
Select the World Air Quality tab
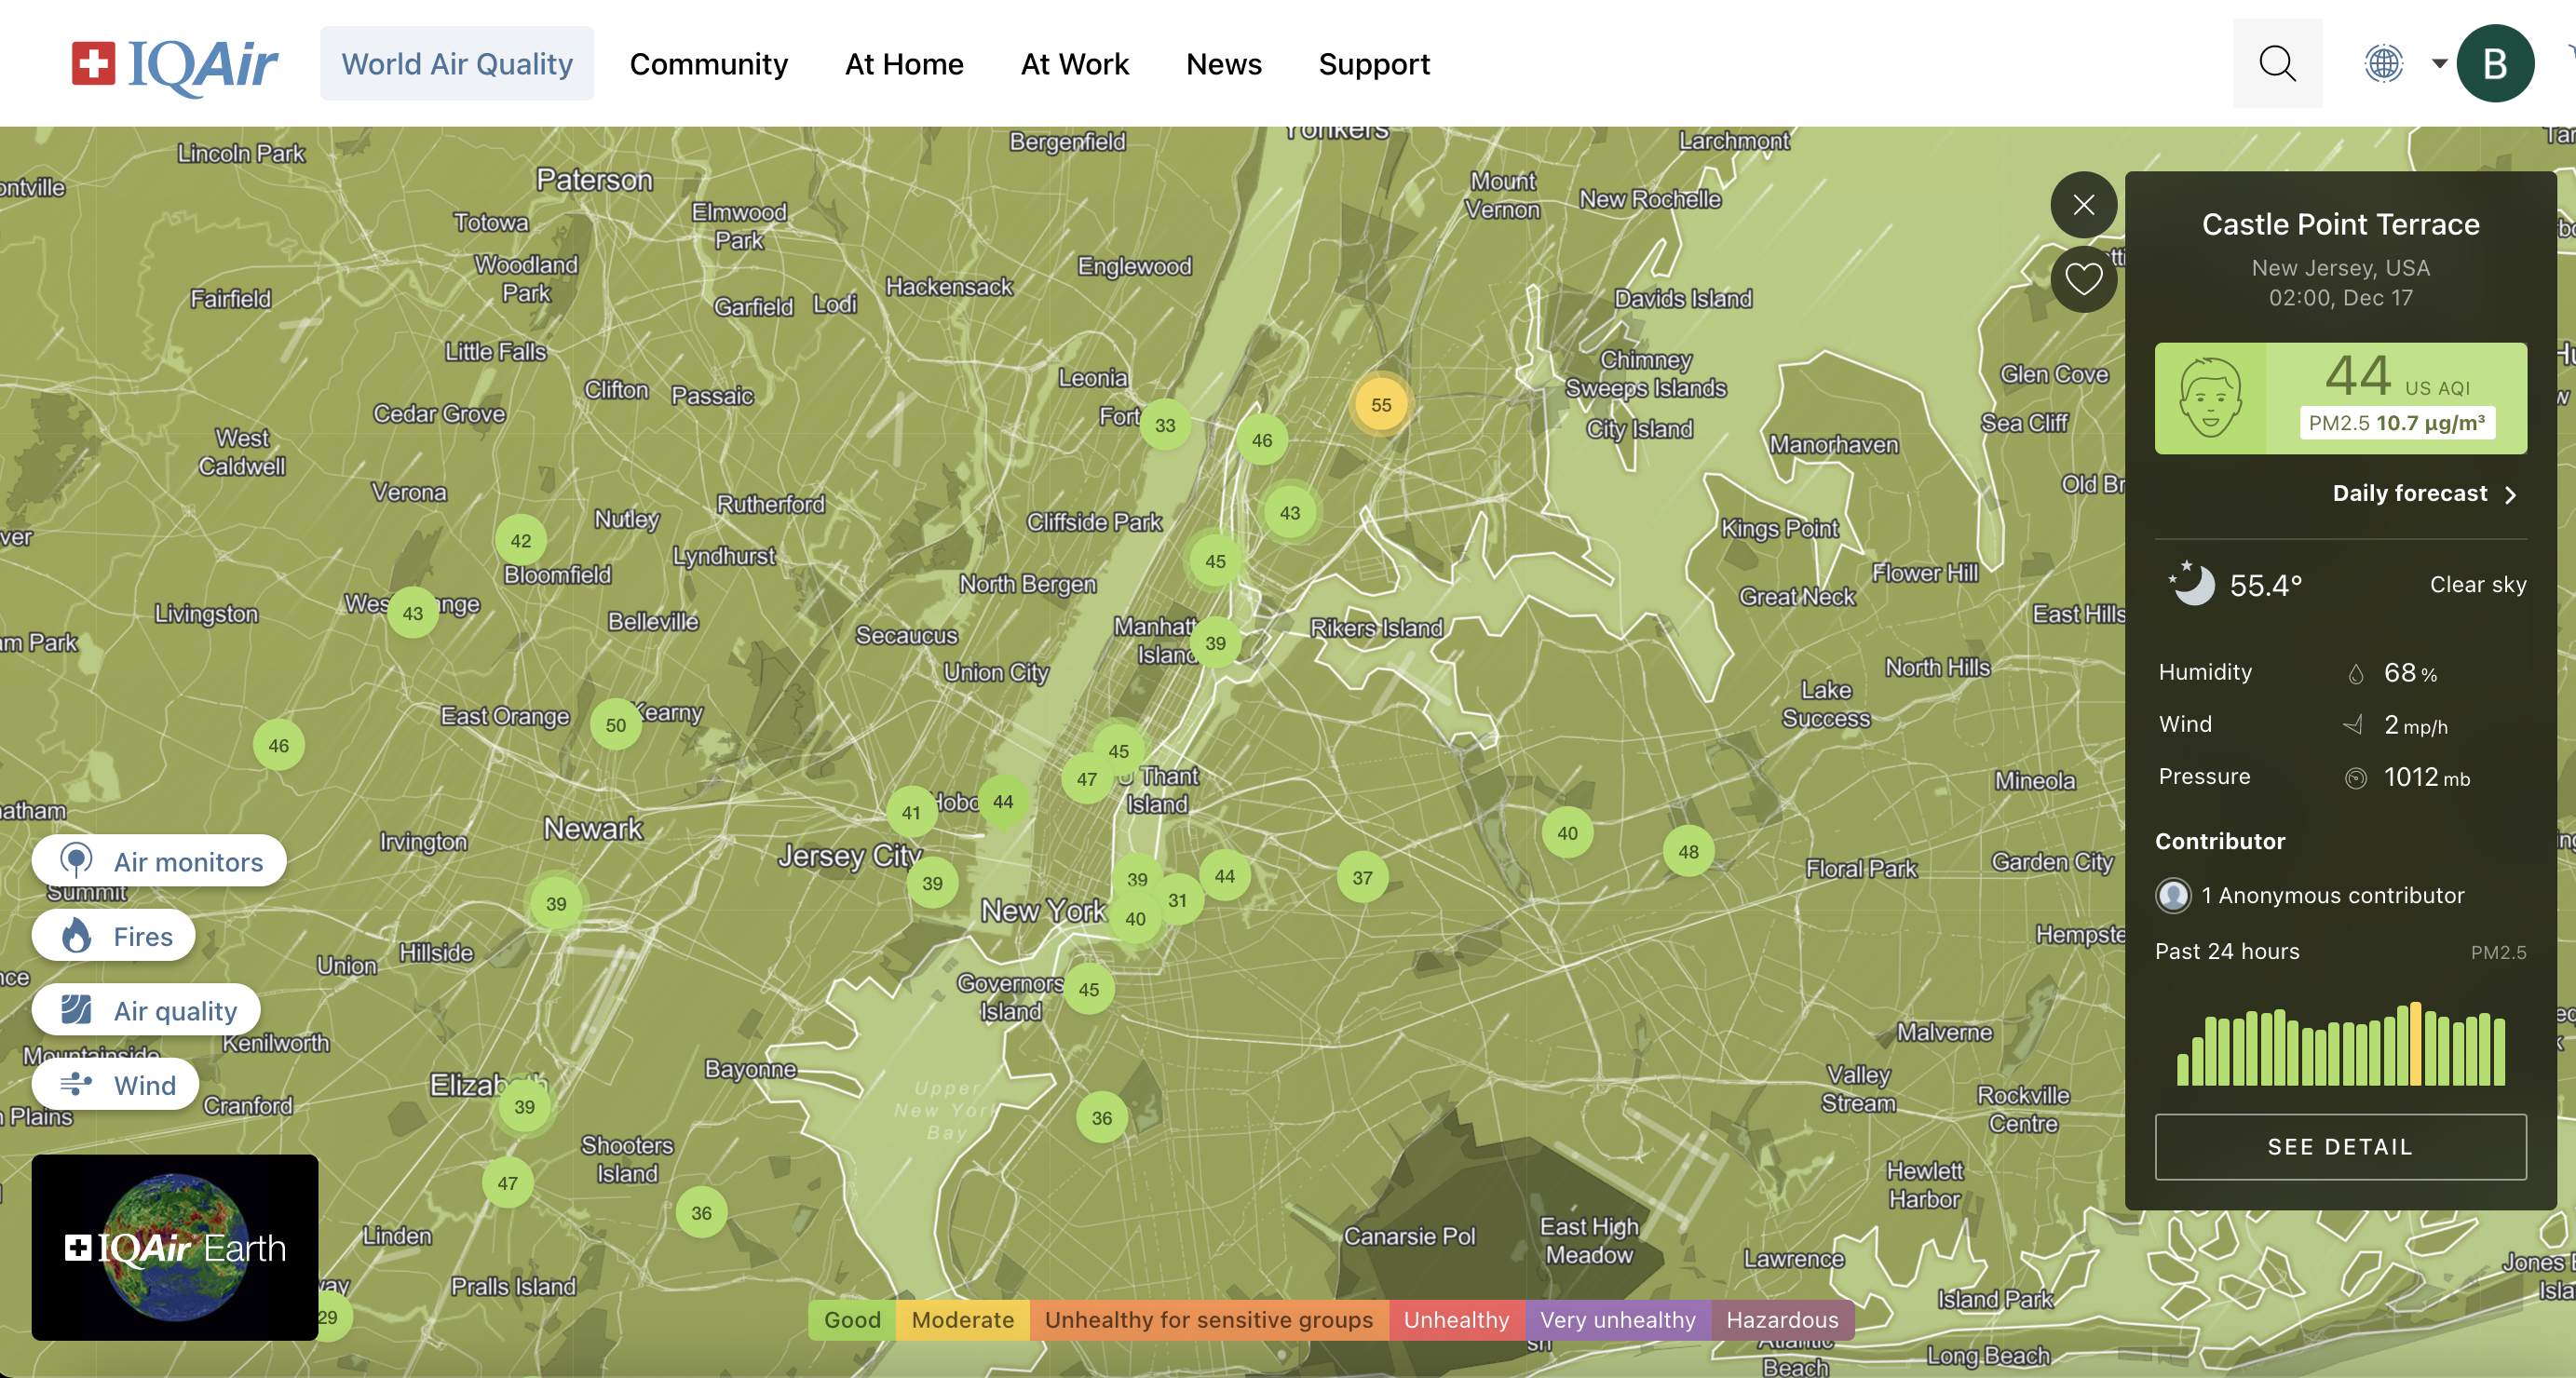tap(457, 64)
